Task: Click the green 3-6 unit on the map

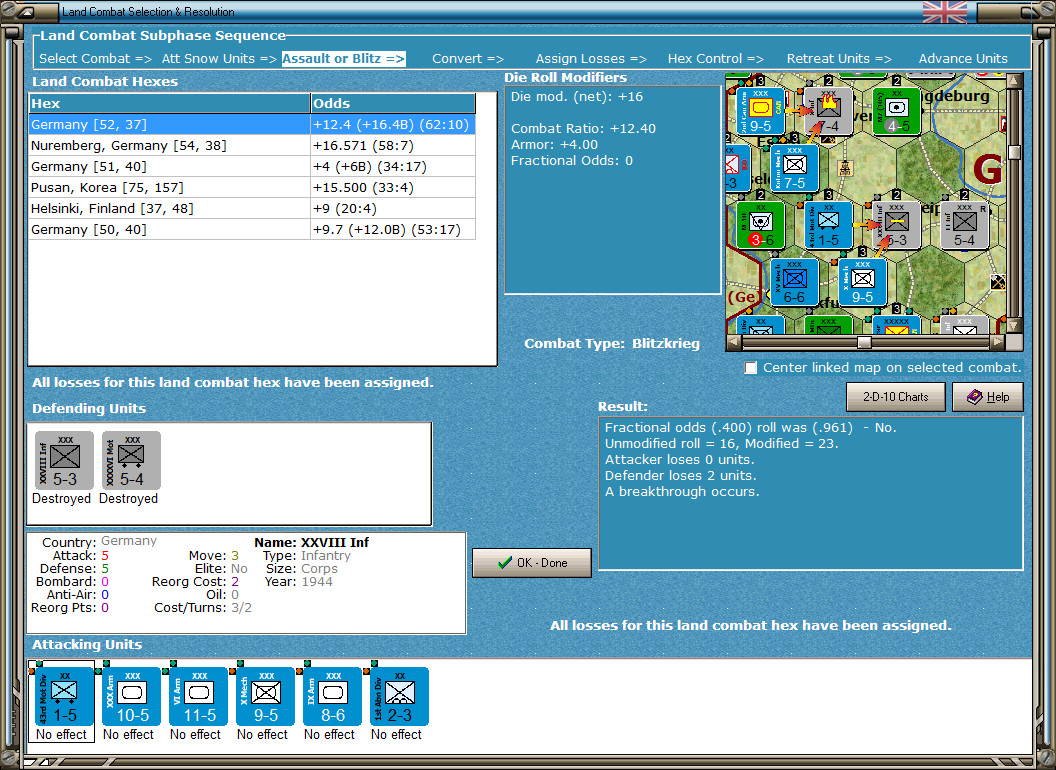Action: point(760,225)
